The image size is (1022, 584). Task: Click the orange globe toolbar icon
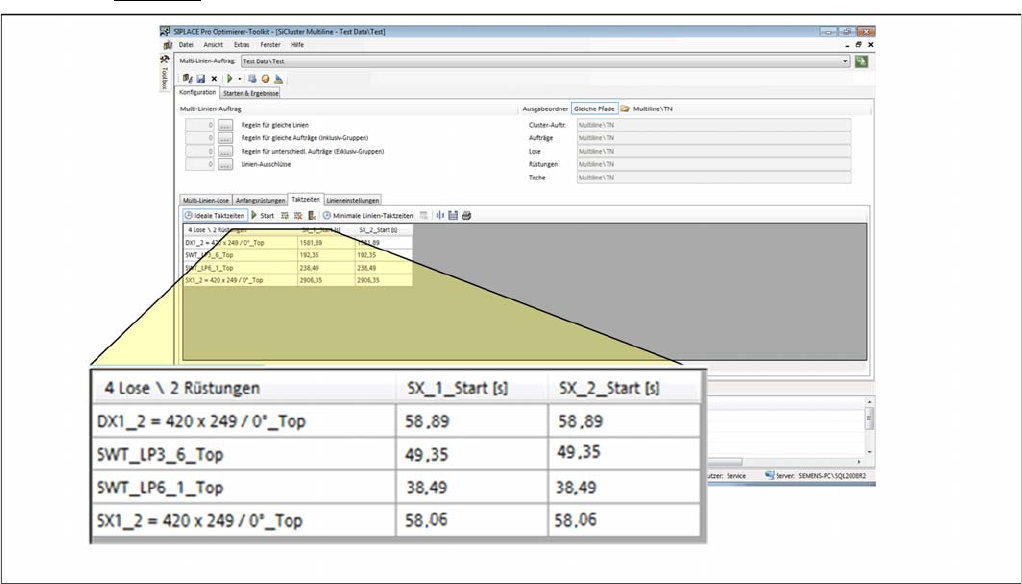[x=265, y=78]
